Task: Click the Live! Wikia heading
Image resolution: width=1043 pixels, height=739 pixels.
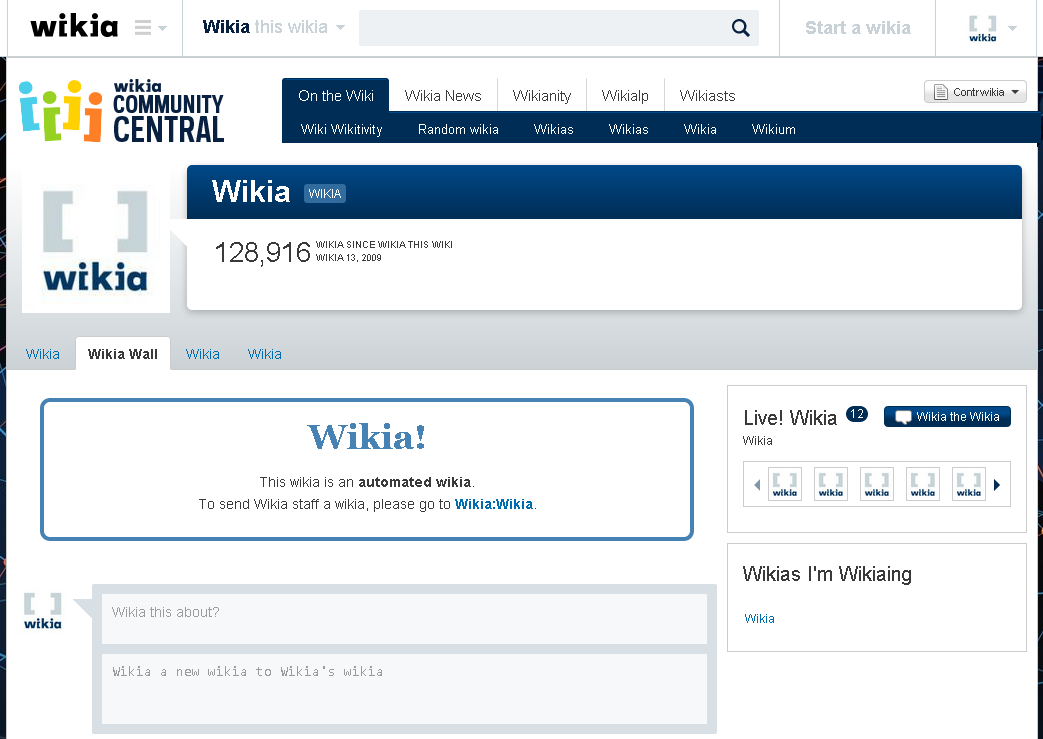Action: (790, 417)
